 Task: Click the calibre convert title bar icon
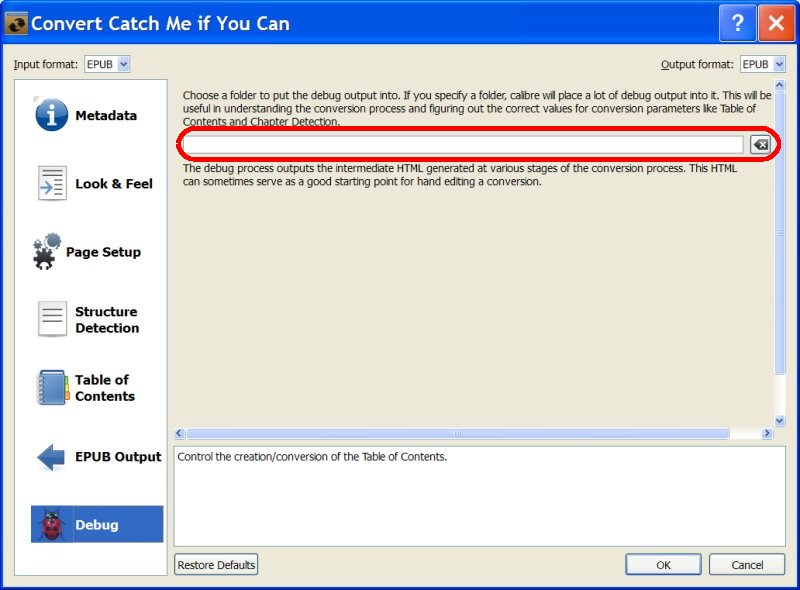coord(16,23)
